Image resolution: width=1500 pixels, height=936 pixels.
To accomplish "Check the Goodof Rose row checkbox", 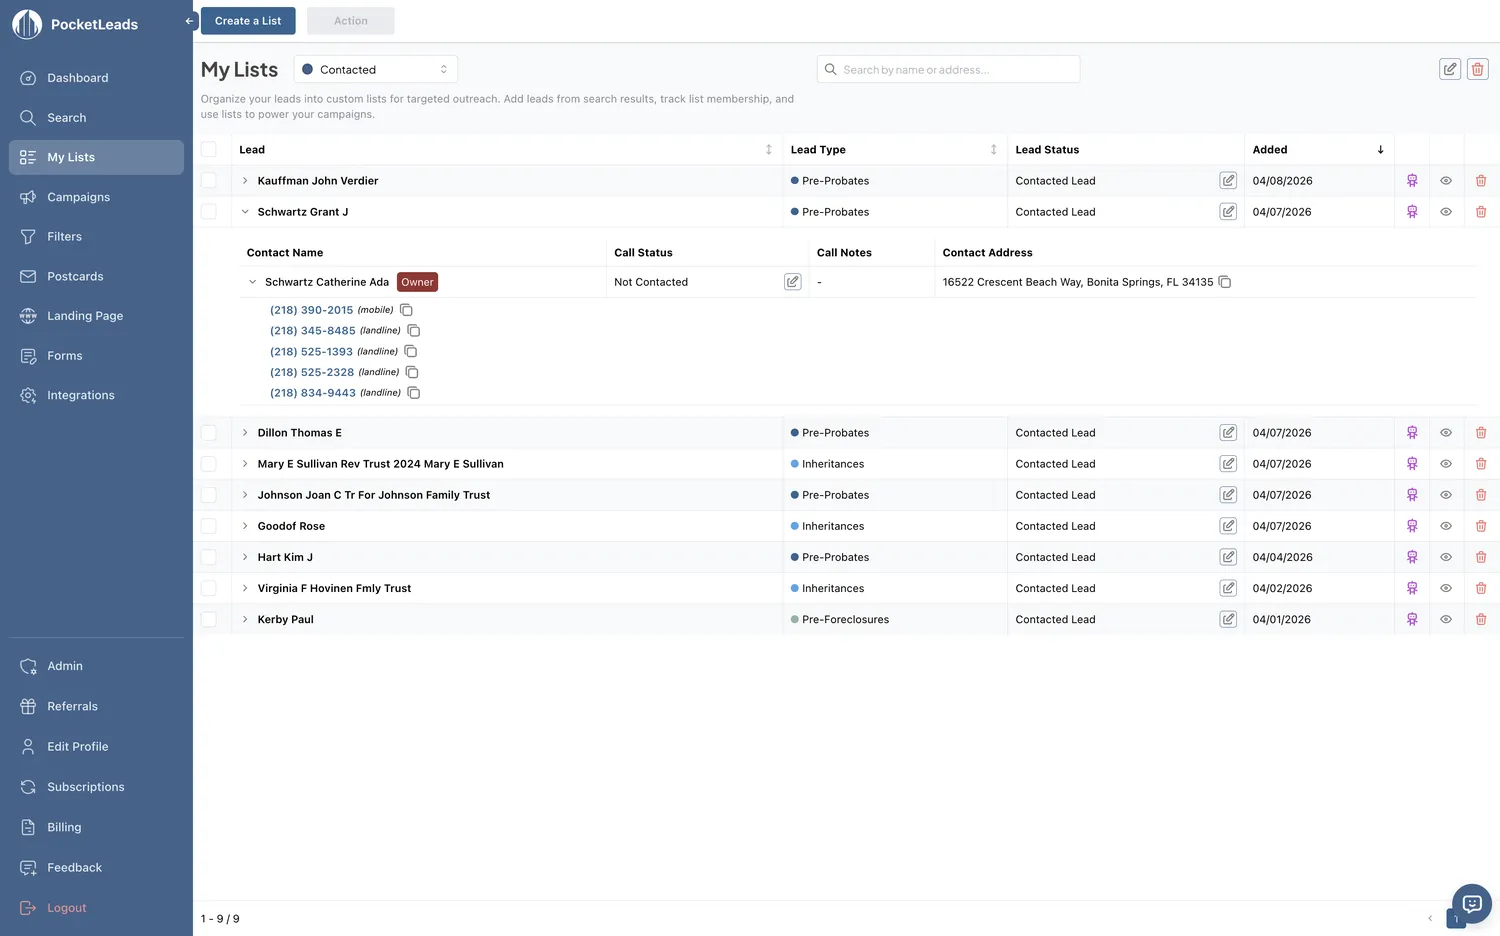I will (209, 525).
